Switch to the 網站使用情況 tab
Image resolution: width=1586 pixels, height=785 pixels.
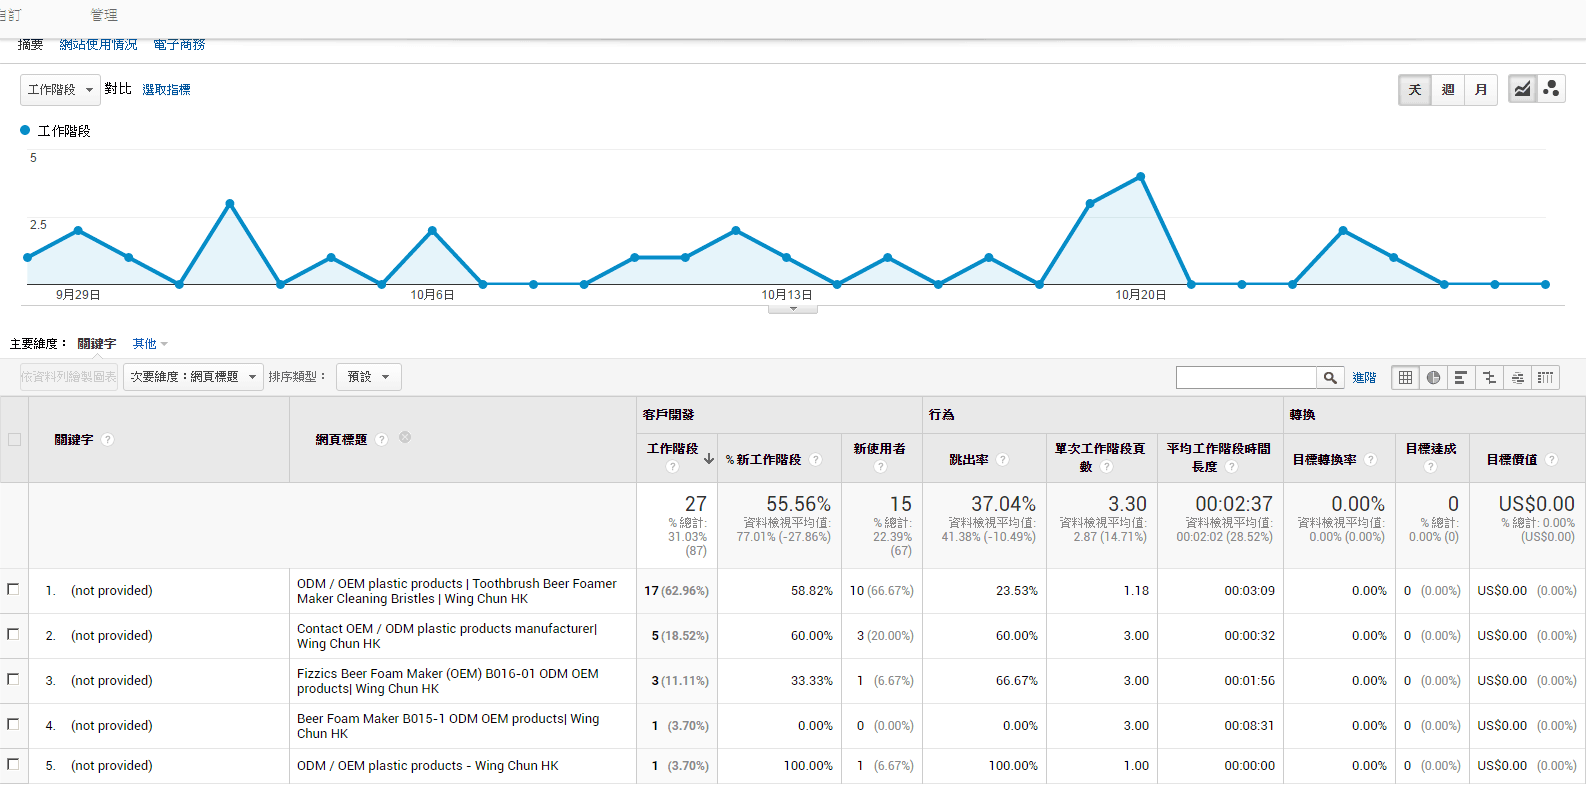(x=98, y=45)
